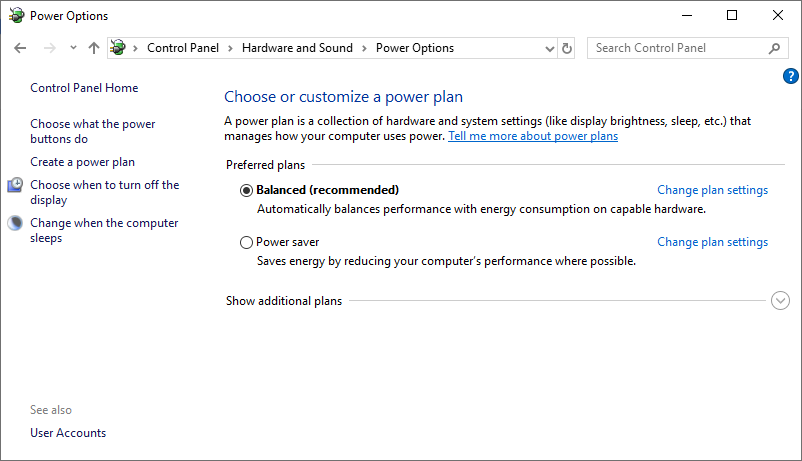The height and width of the screenshot is (461, 802).
Task: Open the address bar history dropdown
Action: coord(550,49)
